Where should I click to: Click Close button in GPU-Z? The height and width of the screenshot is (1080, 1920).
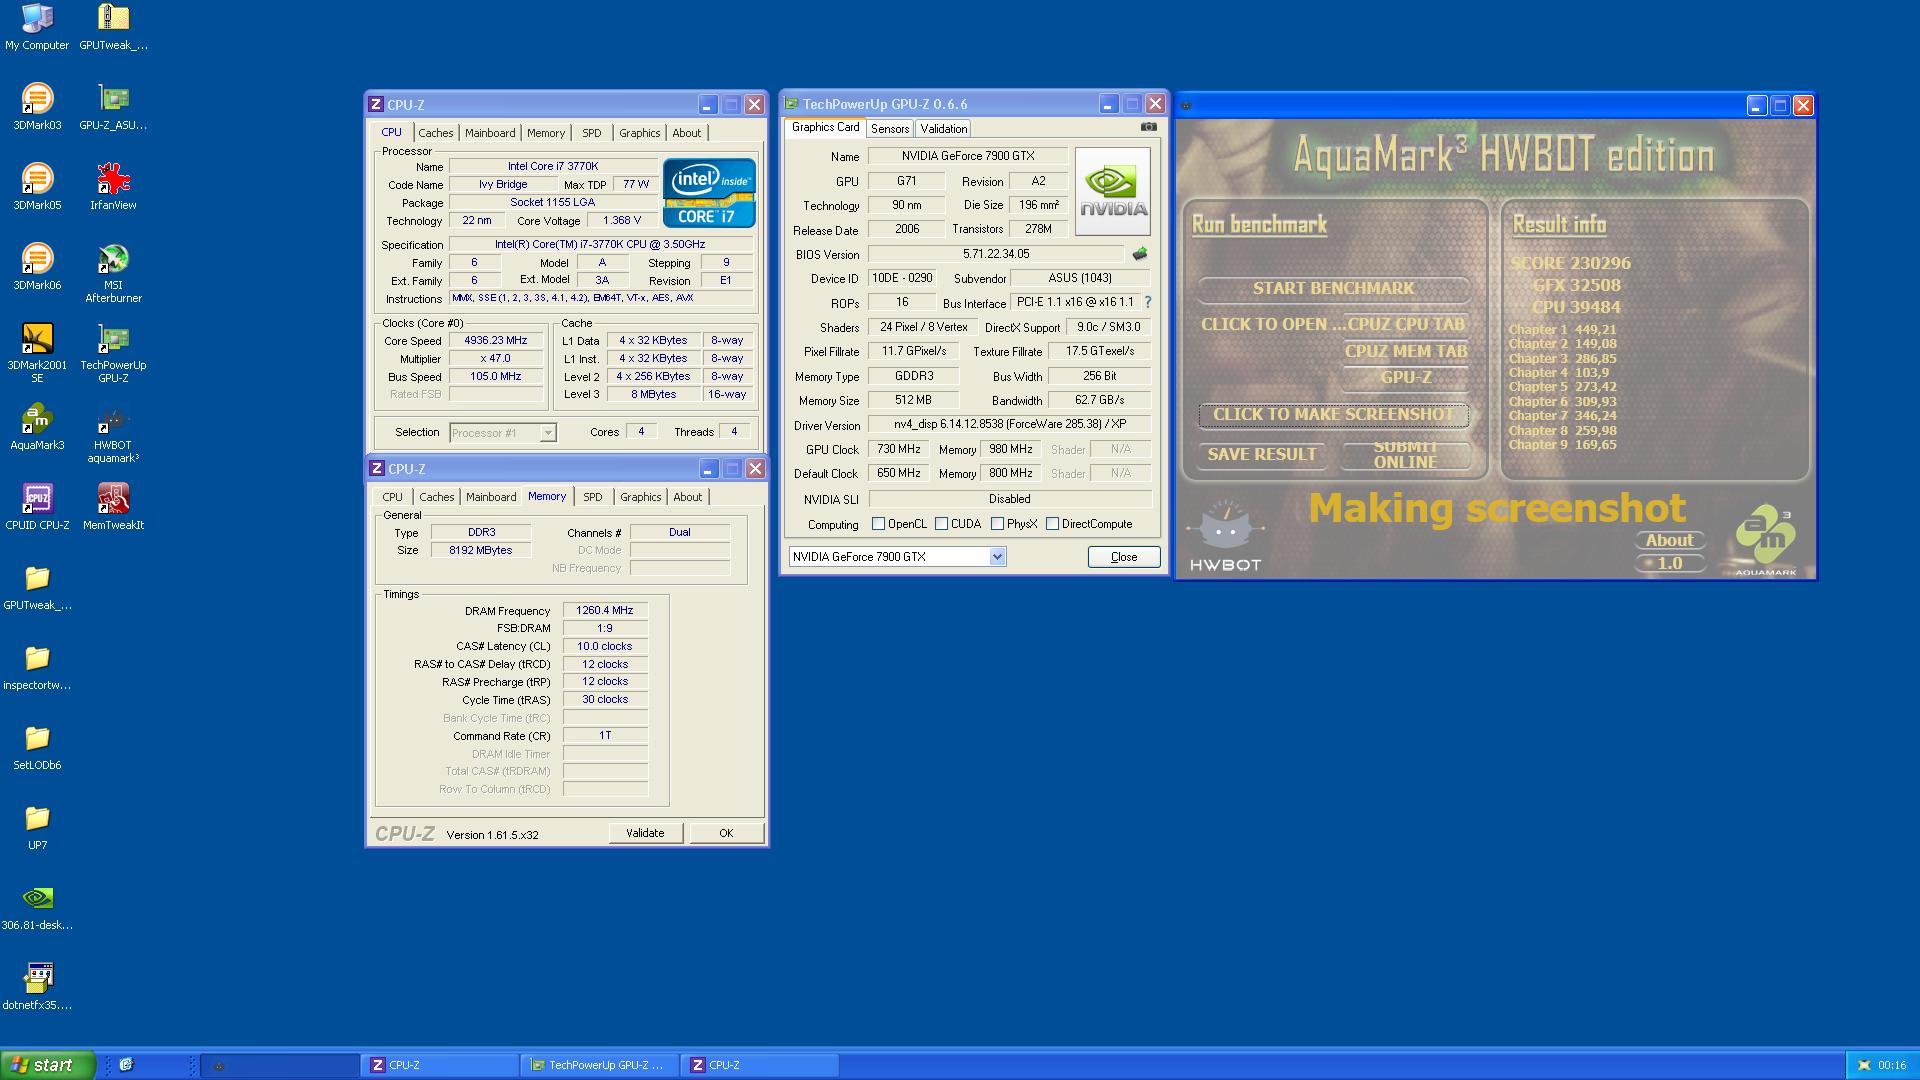point(1124,557)
